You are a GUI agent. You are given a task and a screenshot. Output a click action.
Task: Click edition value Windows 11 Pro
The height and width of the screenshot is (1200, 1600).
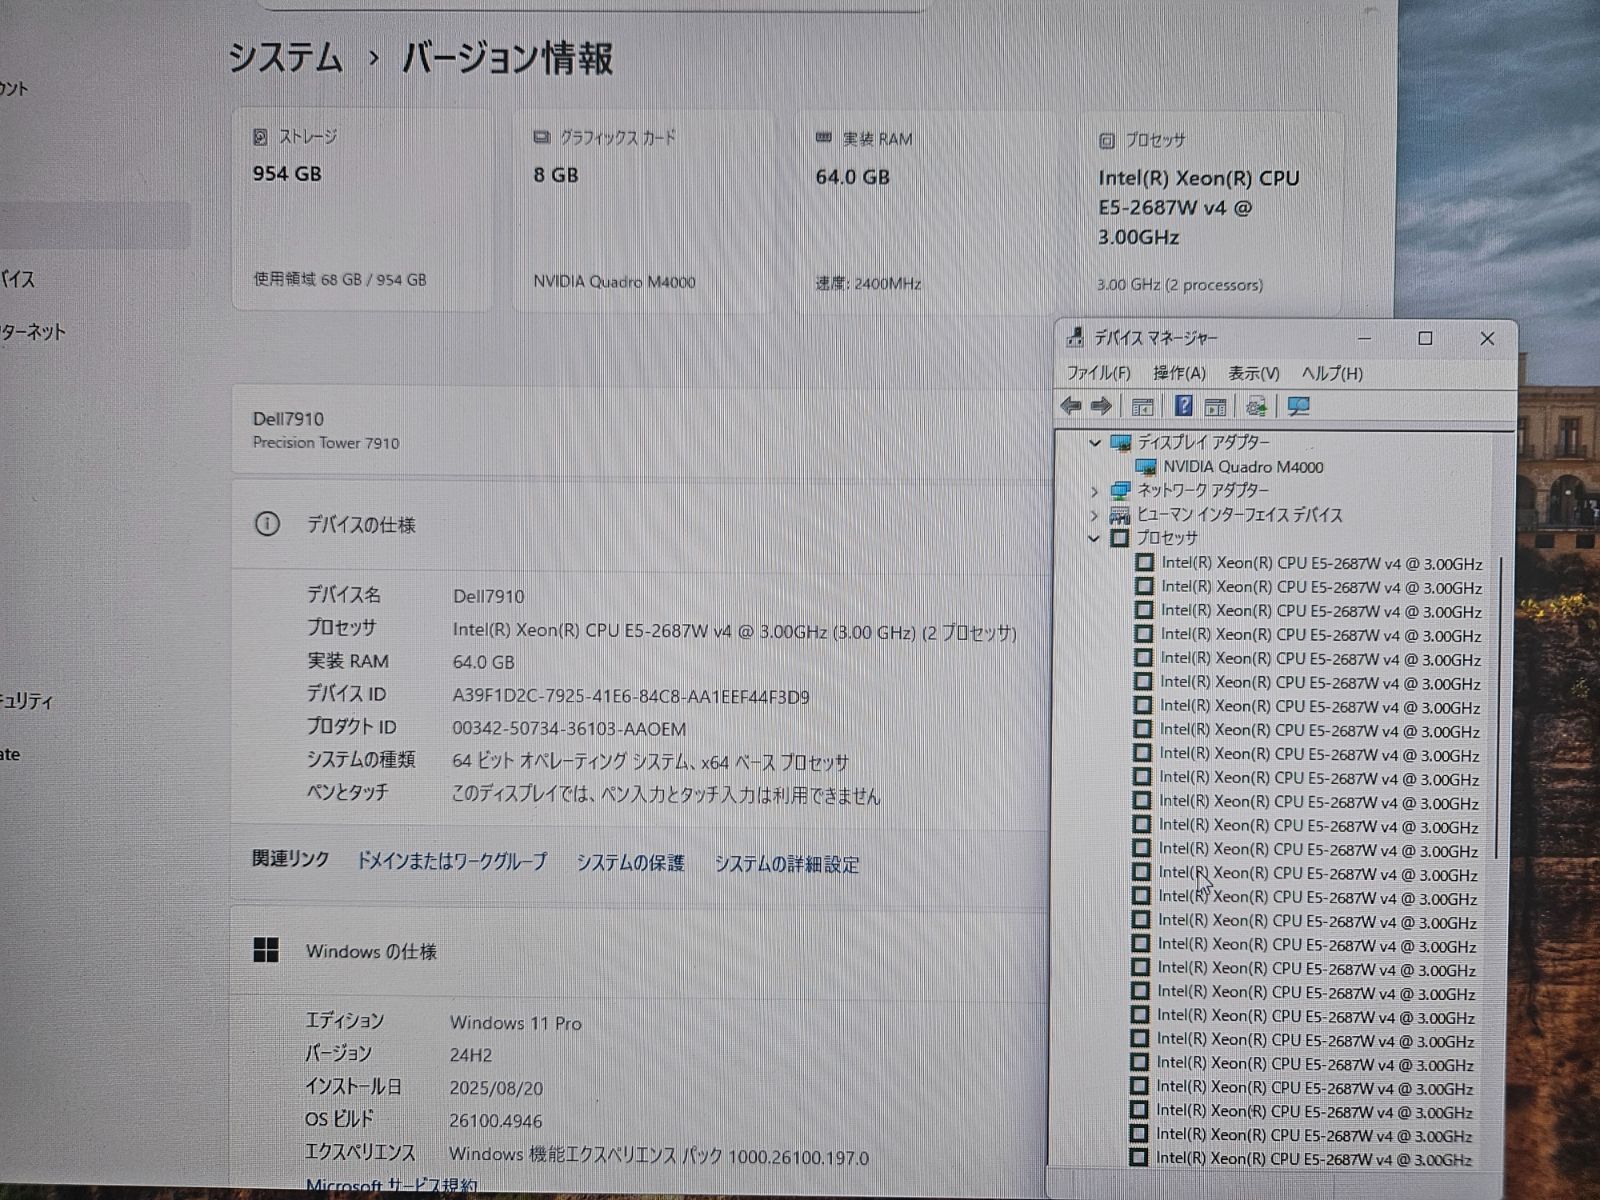(x=515, y=1023)
